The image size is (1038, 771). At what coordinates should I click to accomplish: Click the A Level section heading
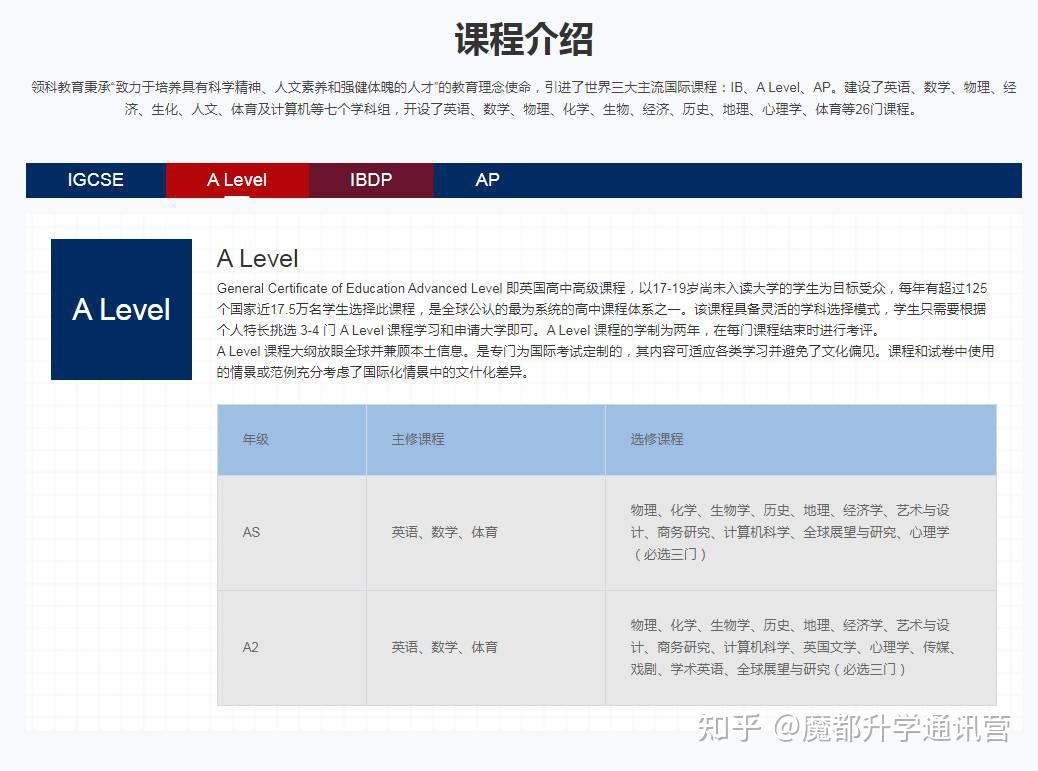coord(258,258)
